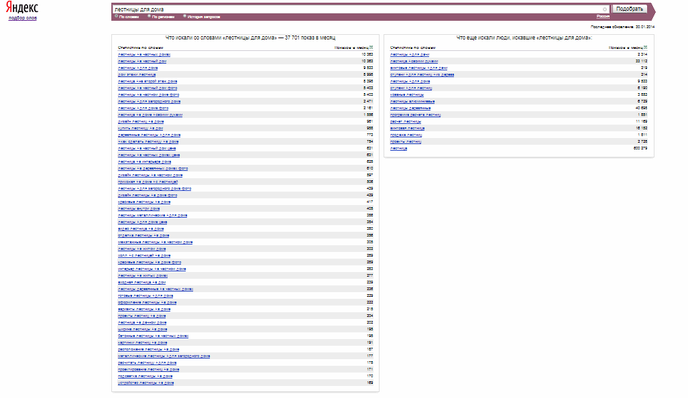Open the 'расчет лестницы' link
This screenshot has width=688, height=398.
[405, 122]
